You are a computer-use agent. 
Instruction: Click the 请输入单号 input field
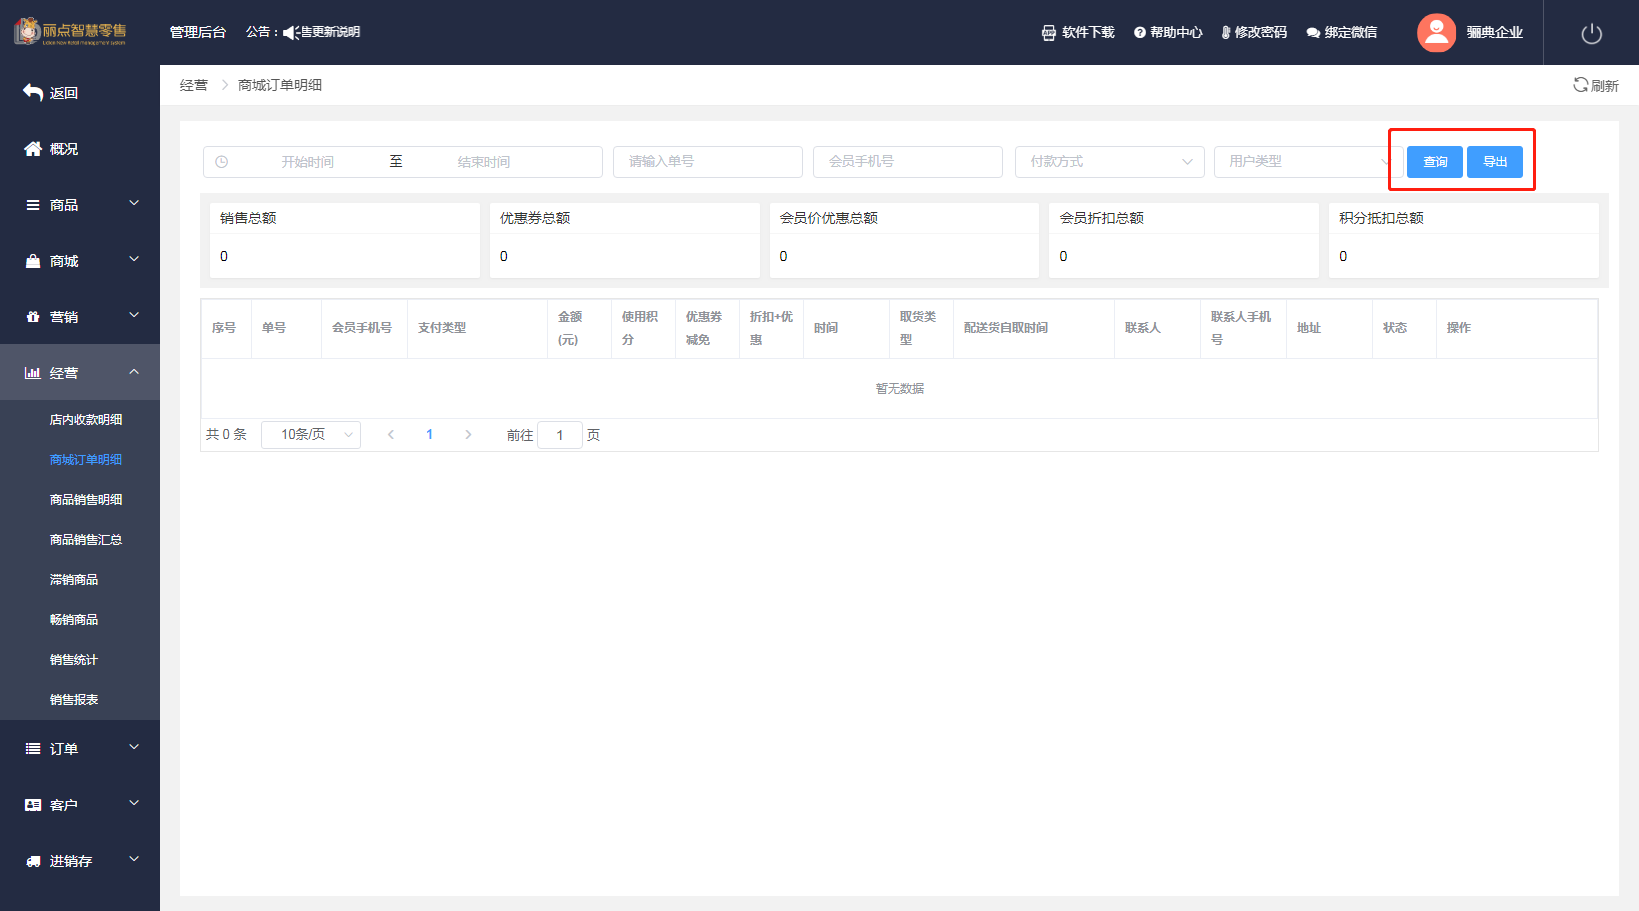click(708, 161)
